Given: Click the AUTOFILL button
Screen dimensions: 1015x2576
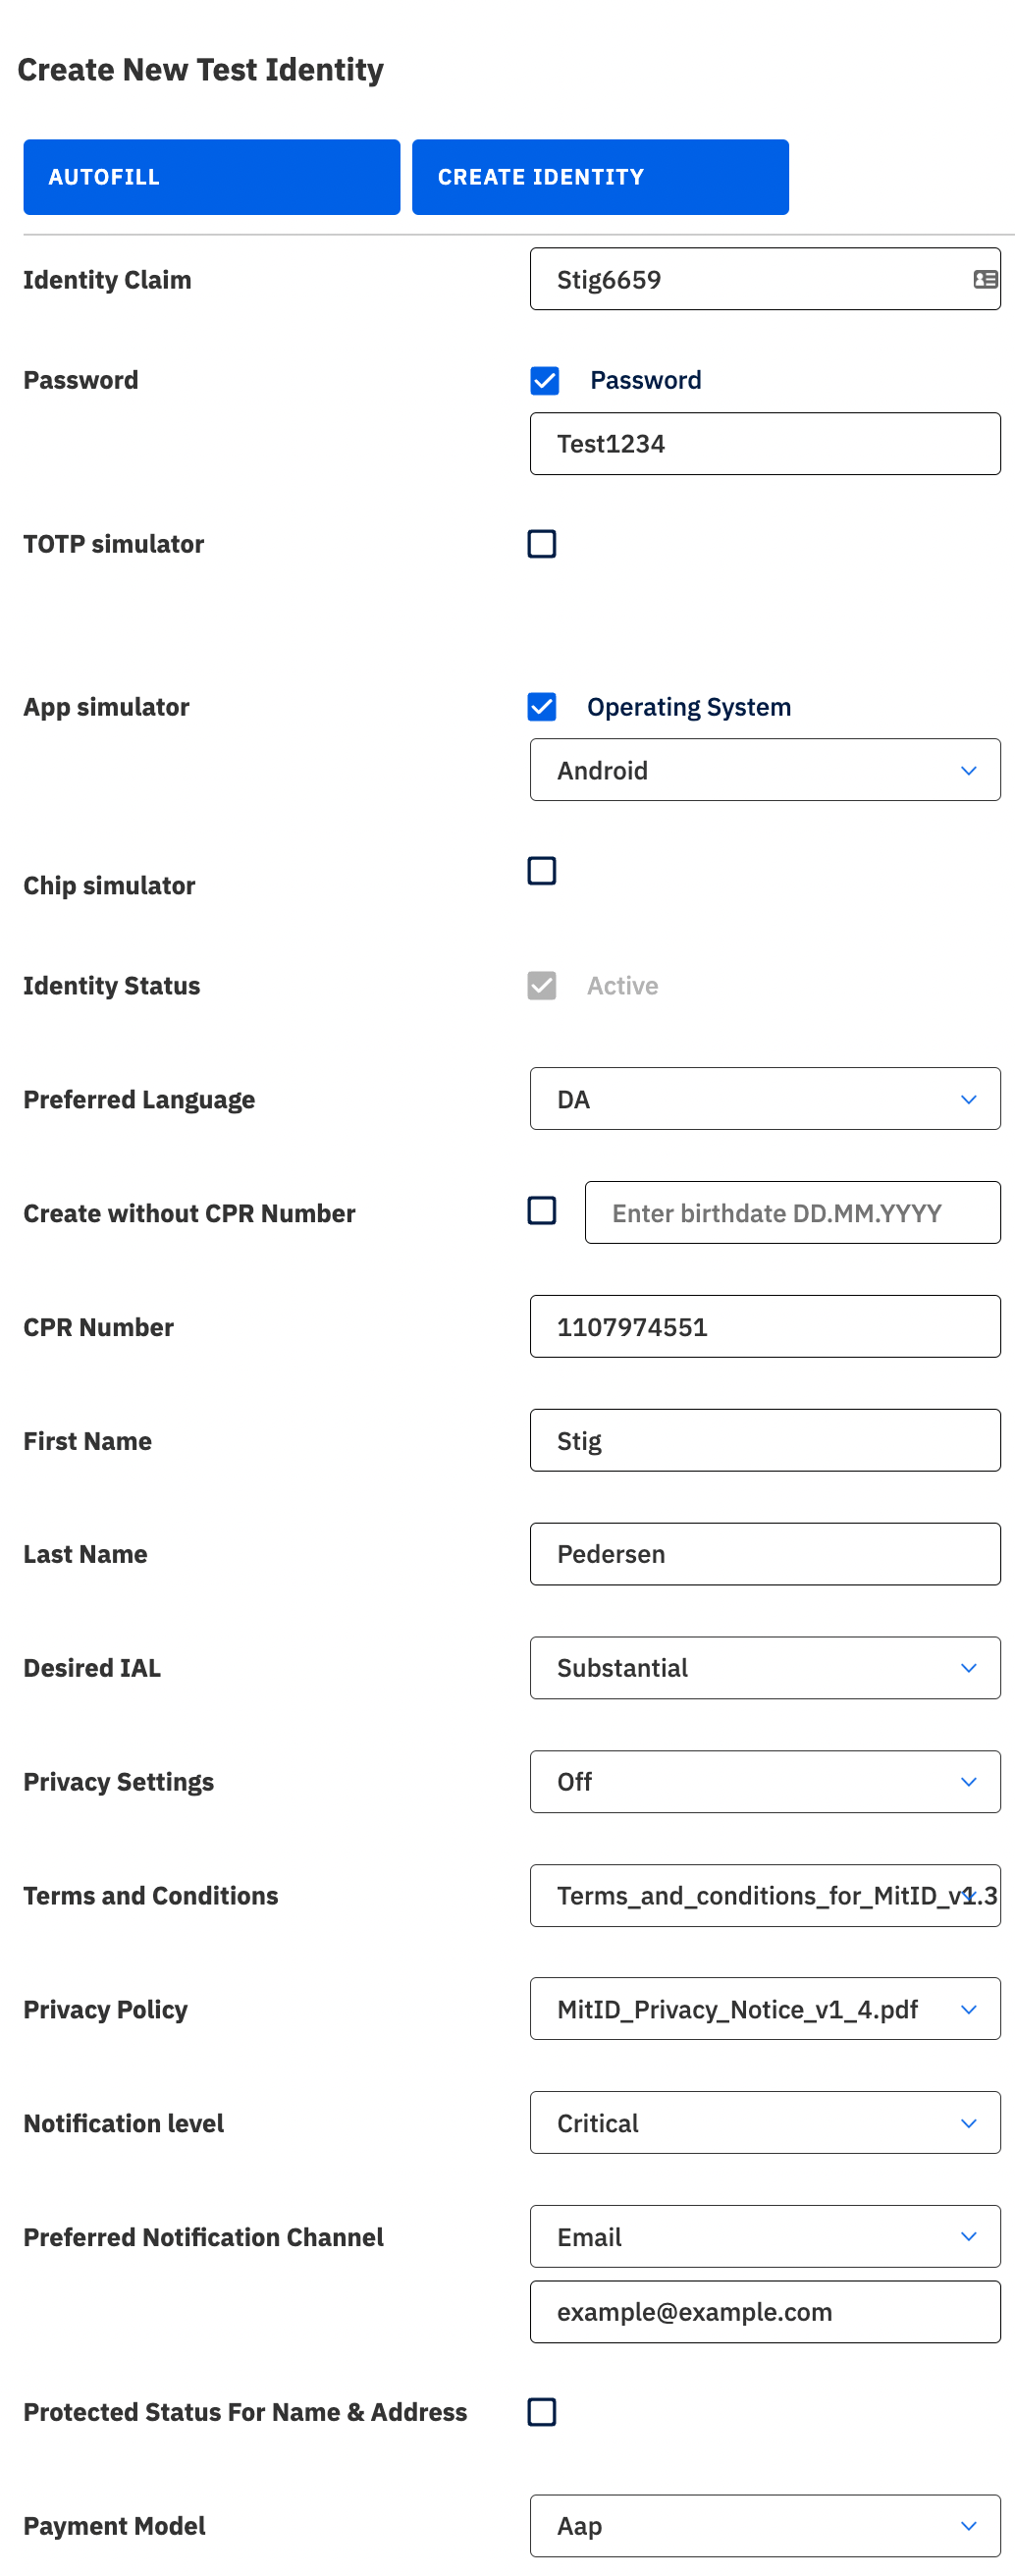Looking at the screenshot, I should click(x=211, y=177).
